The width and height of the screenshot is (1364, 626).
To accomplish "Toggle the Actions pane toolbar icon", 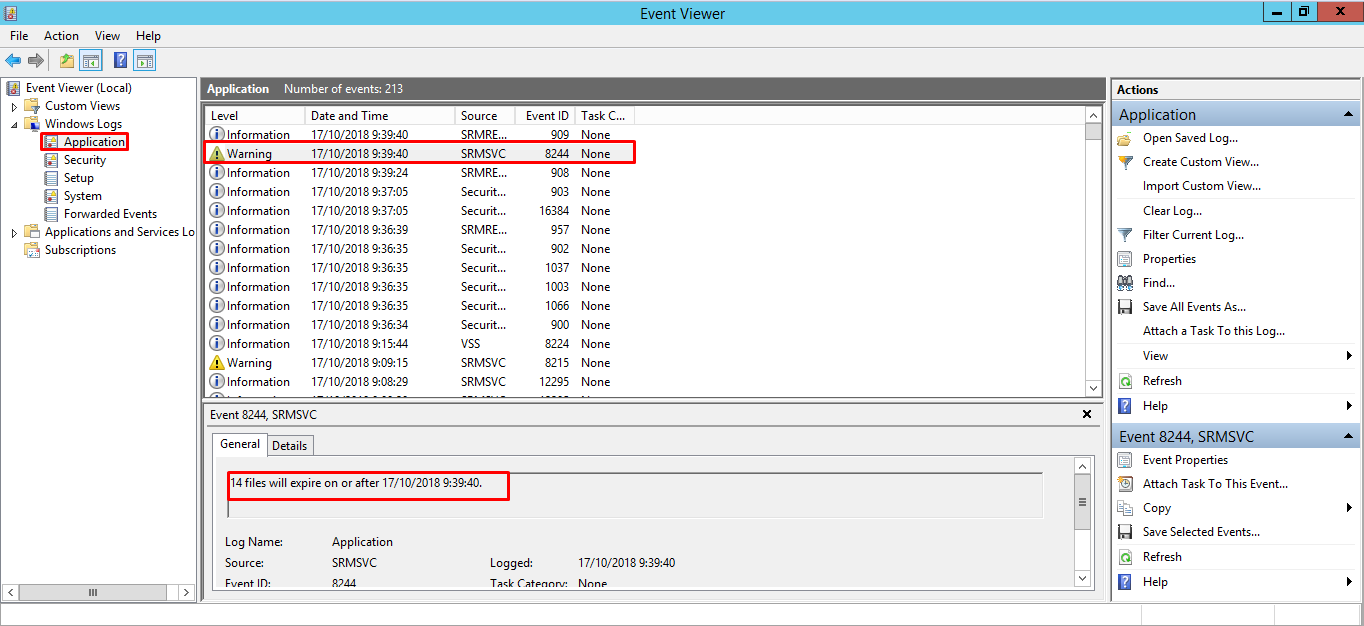I will click(x=143, y=60).
